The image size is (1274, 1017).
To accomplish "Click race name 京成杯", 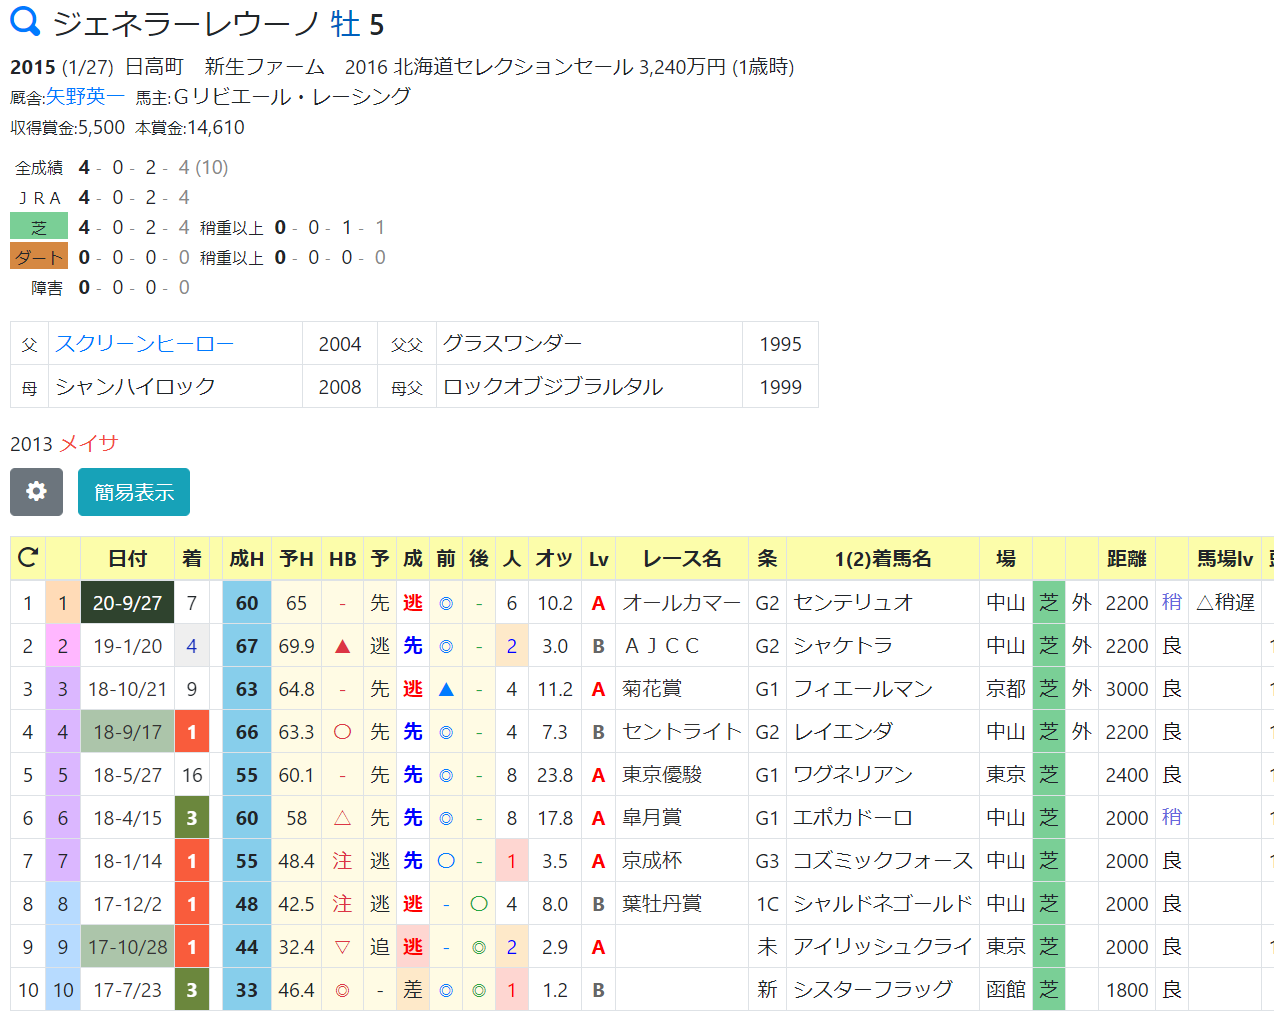I will 652,860.
